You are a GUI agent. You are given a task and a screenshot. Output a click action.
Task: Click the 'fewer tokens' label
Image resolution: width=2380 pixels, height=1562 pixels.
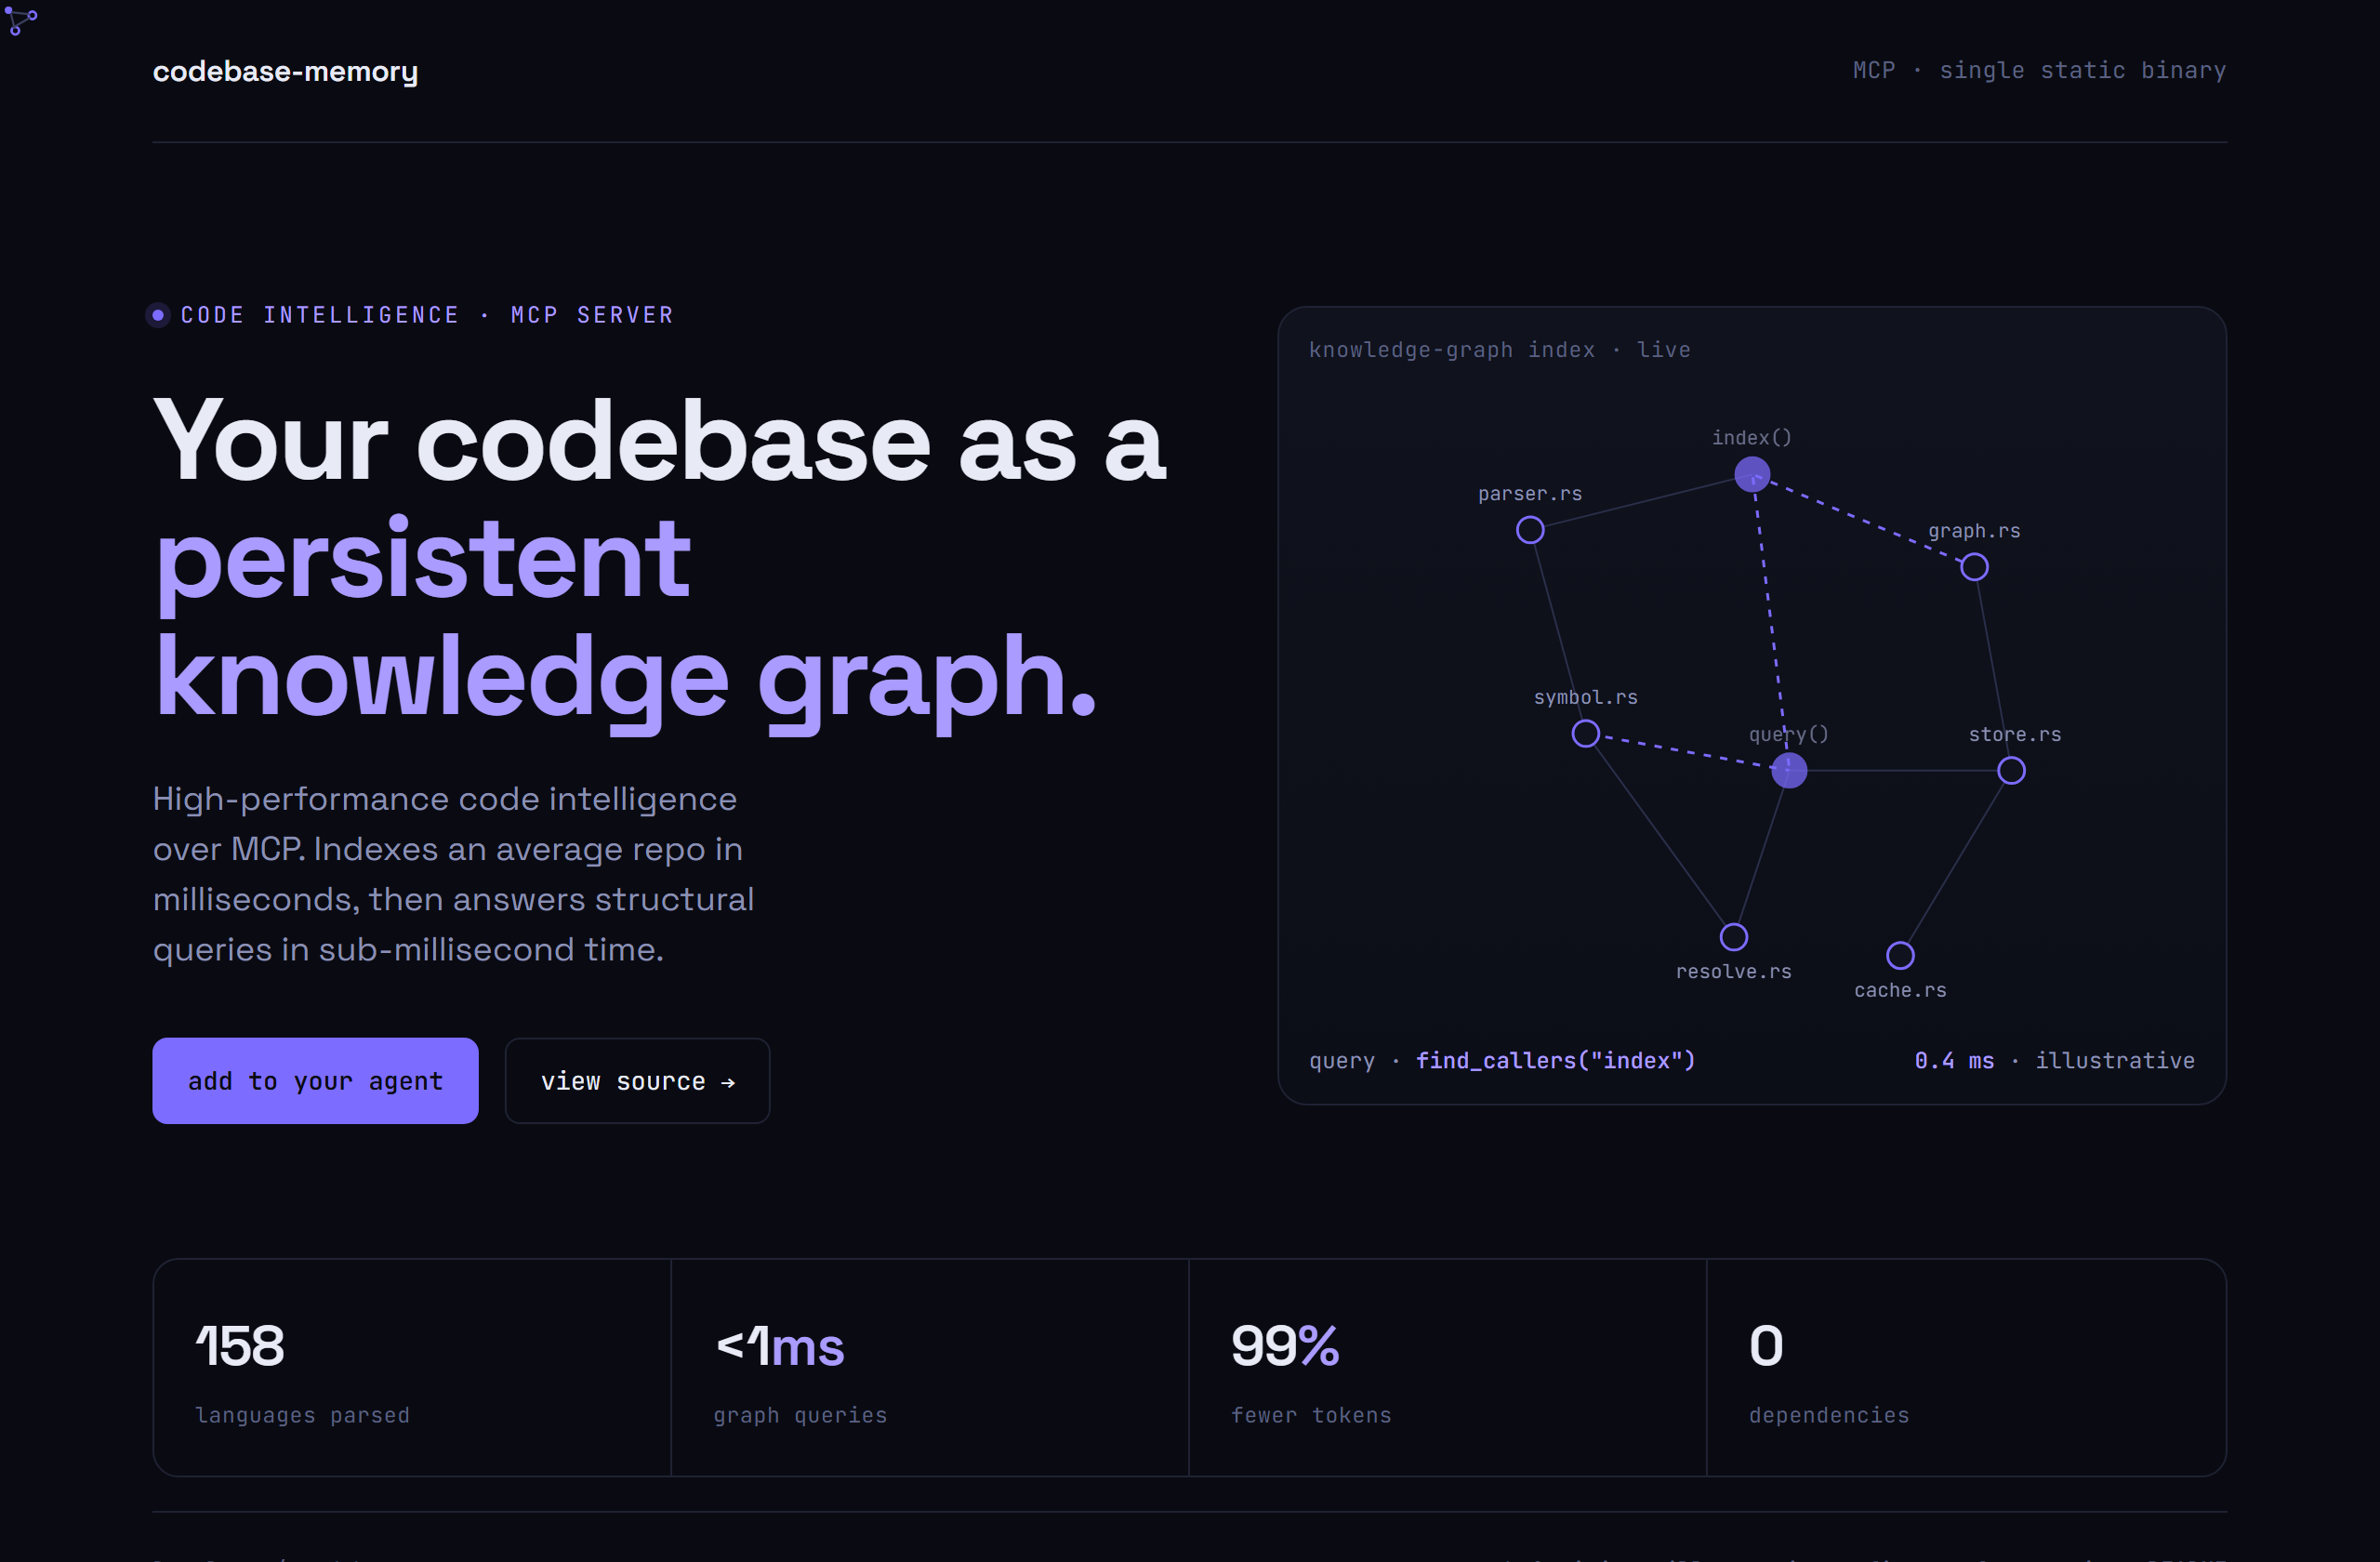[x=1311, y=1415]
